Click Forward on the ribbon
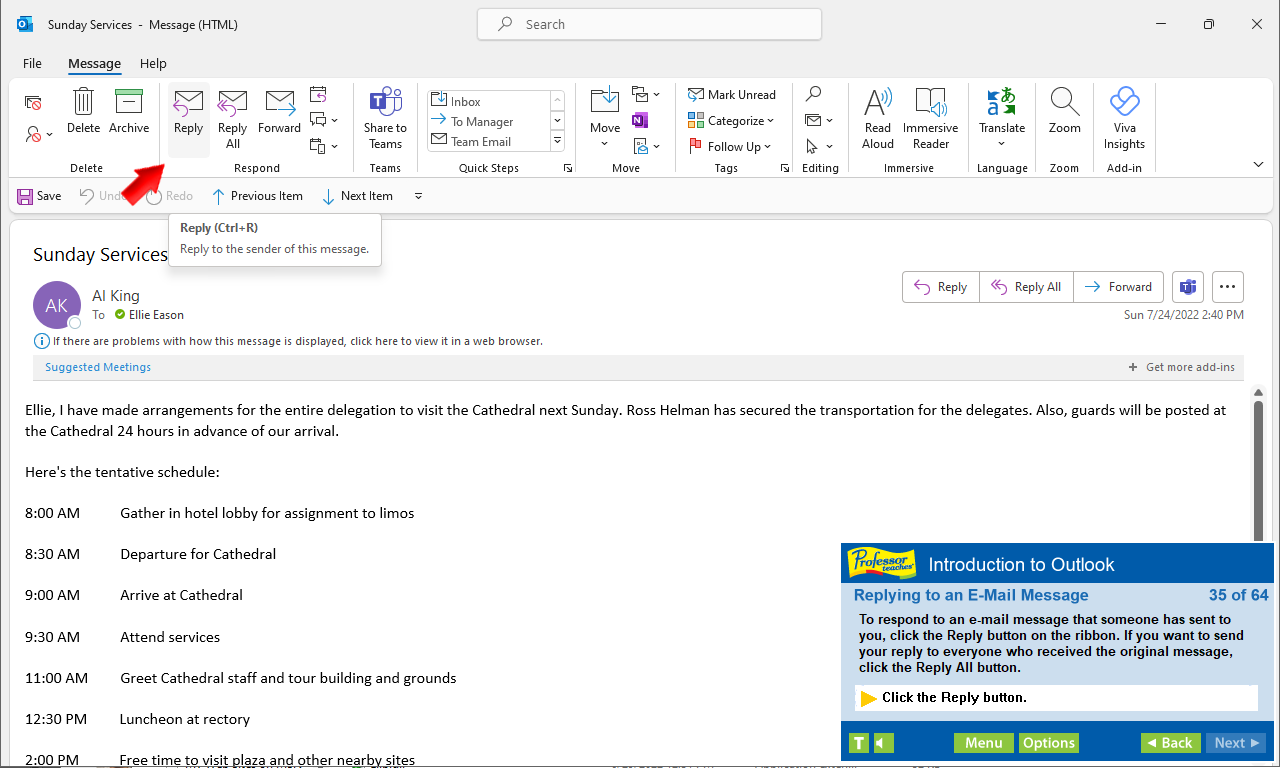The height and width of the screenshot is (768, 1280). (279, 113)
